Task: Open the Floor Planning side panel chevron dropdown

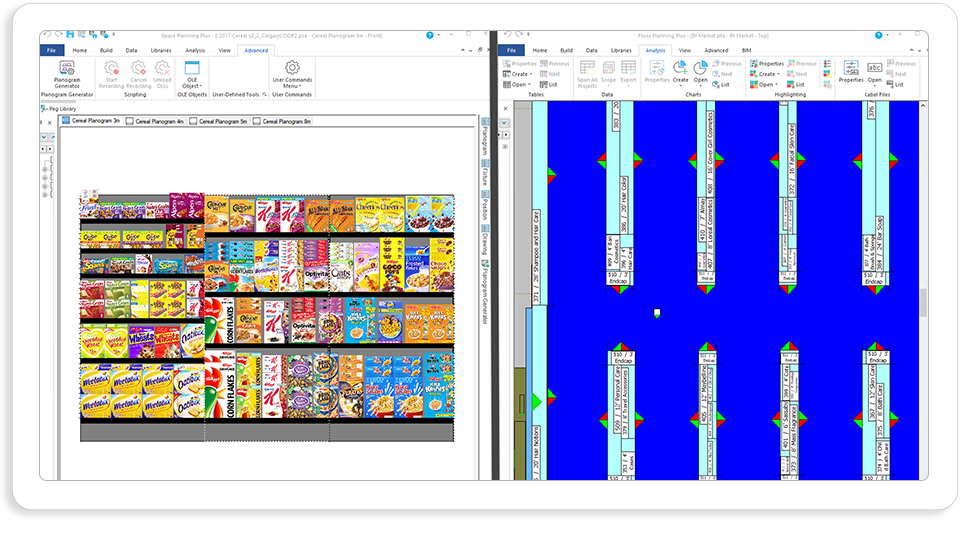Action: click(504, 123)
